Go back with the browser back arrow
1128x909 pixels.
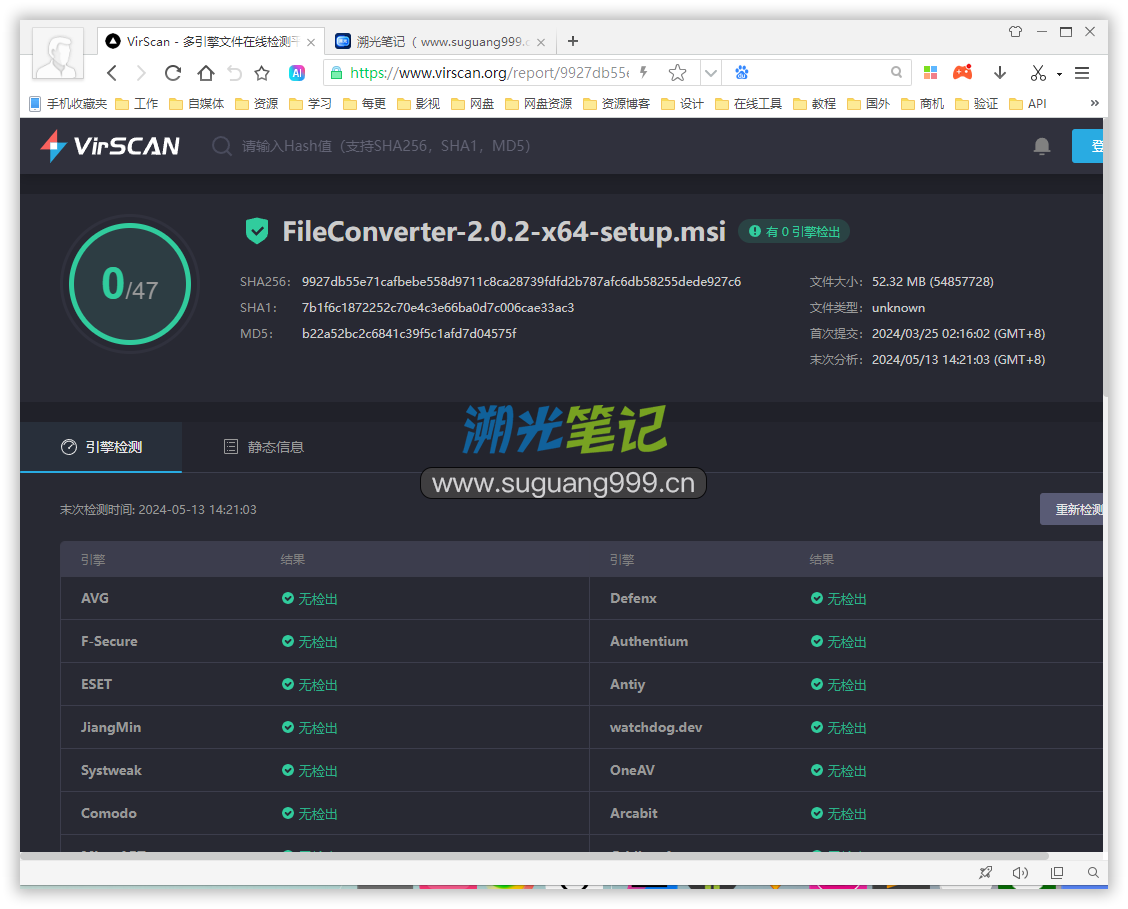coord(112,73)
